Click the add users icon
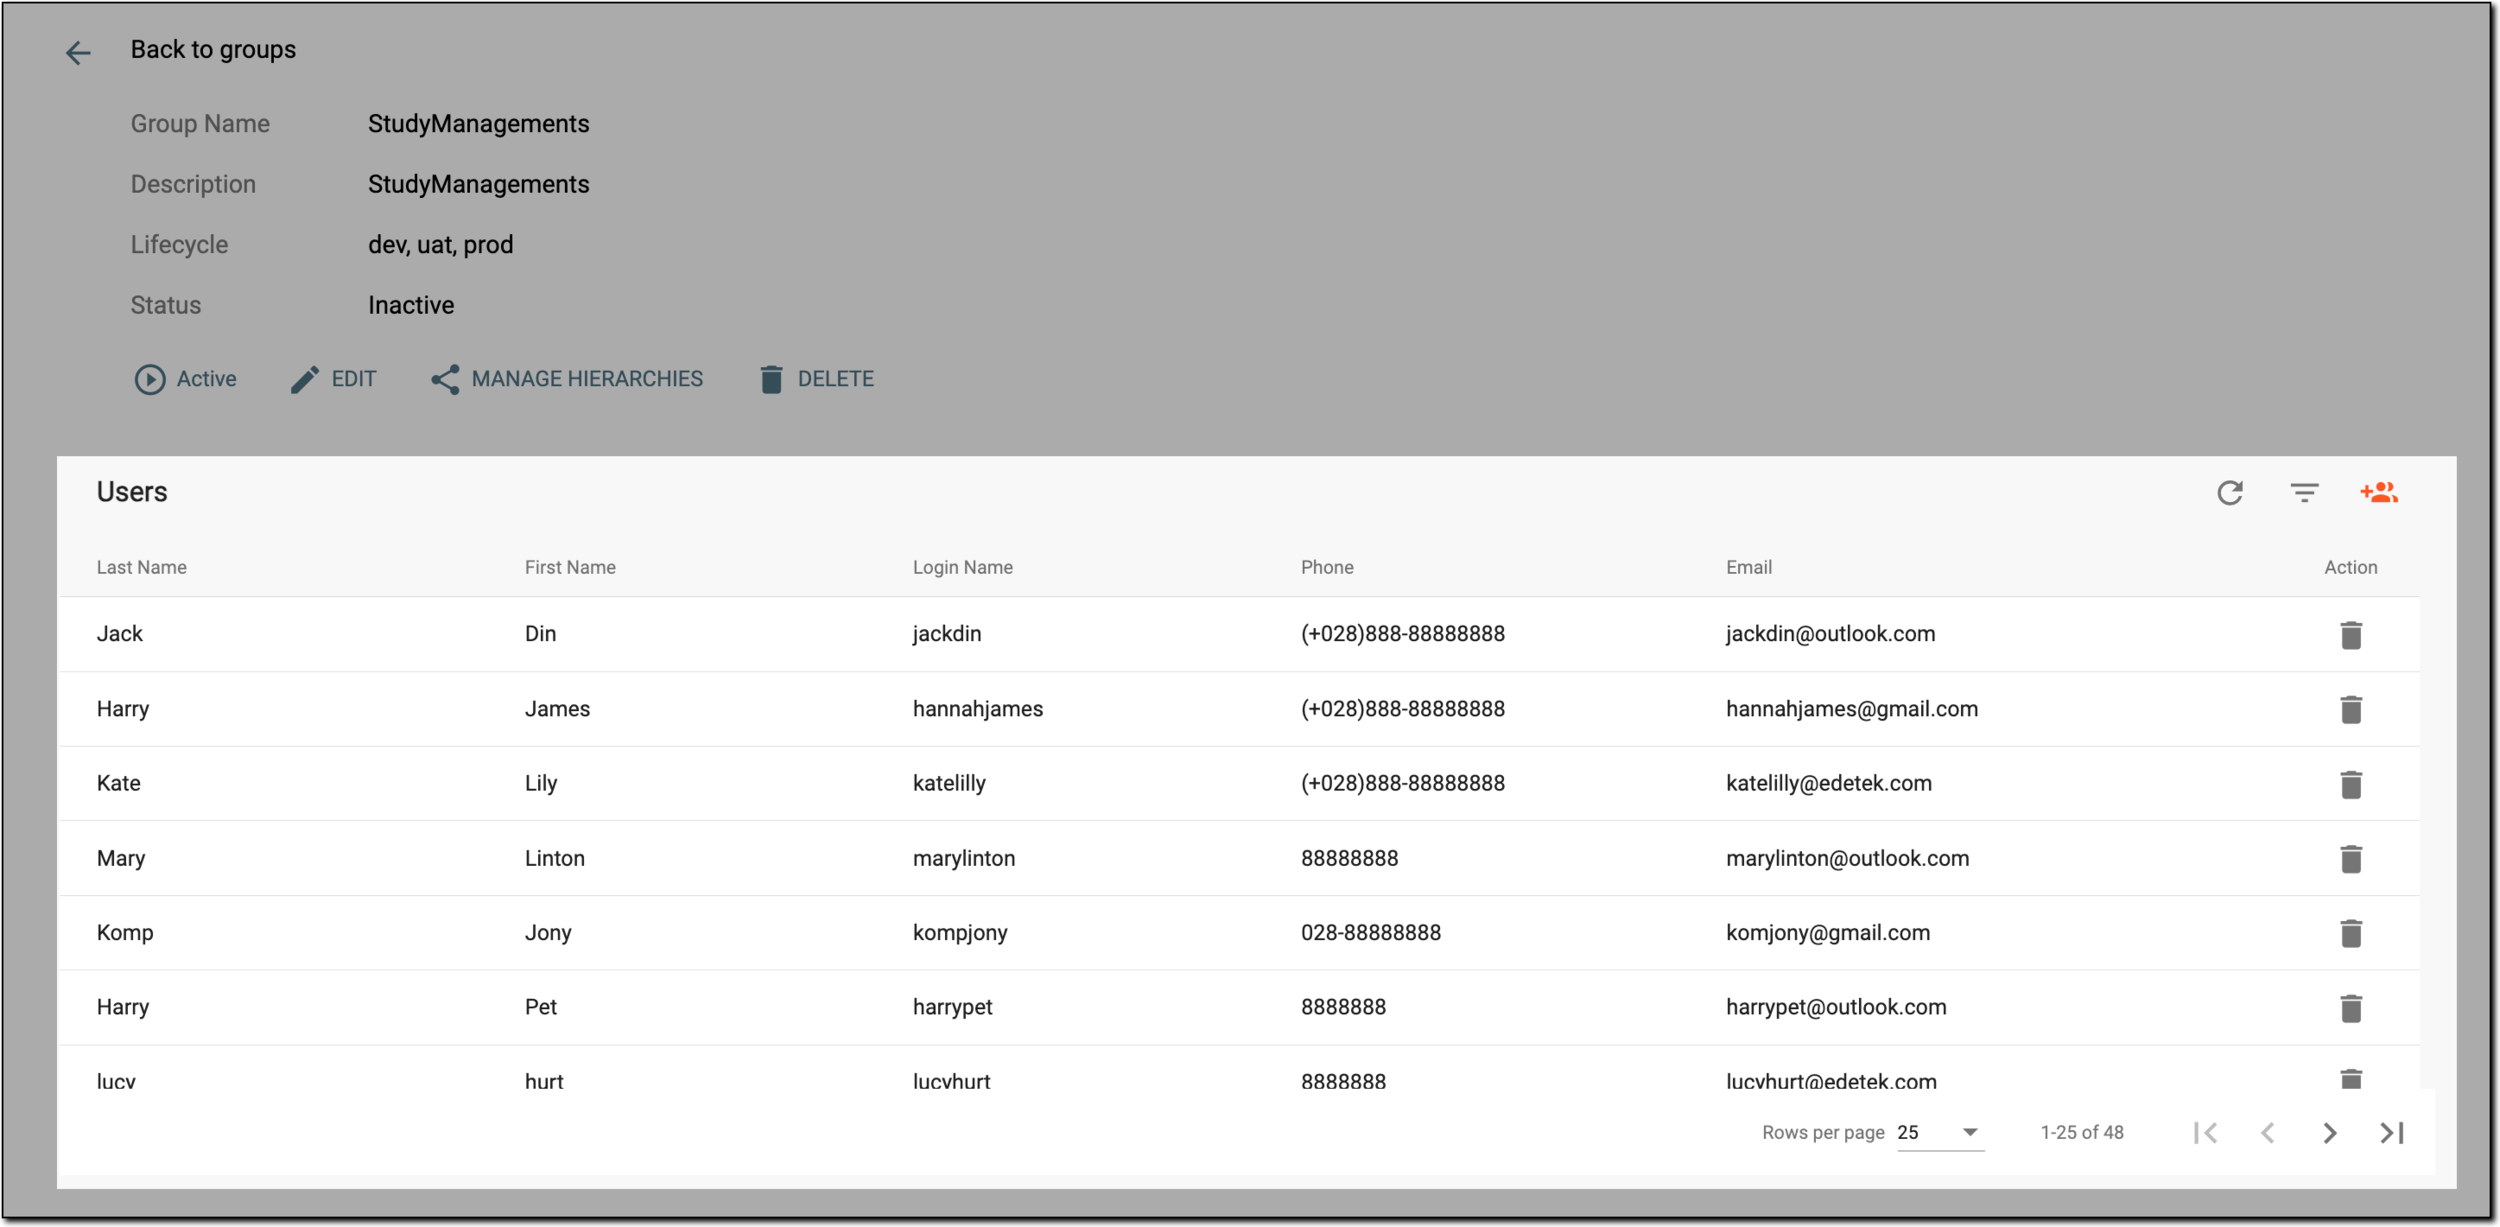2500x1227 pixels. 2379,492
